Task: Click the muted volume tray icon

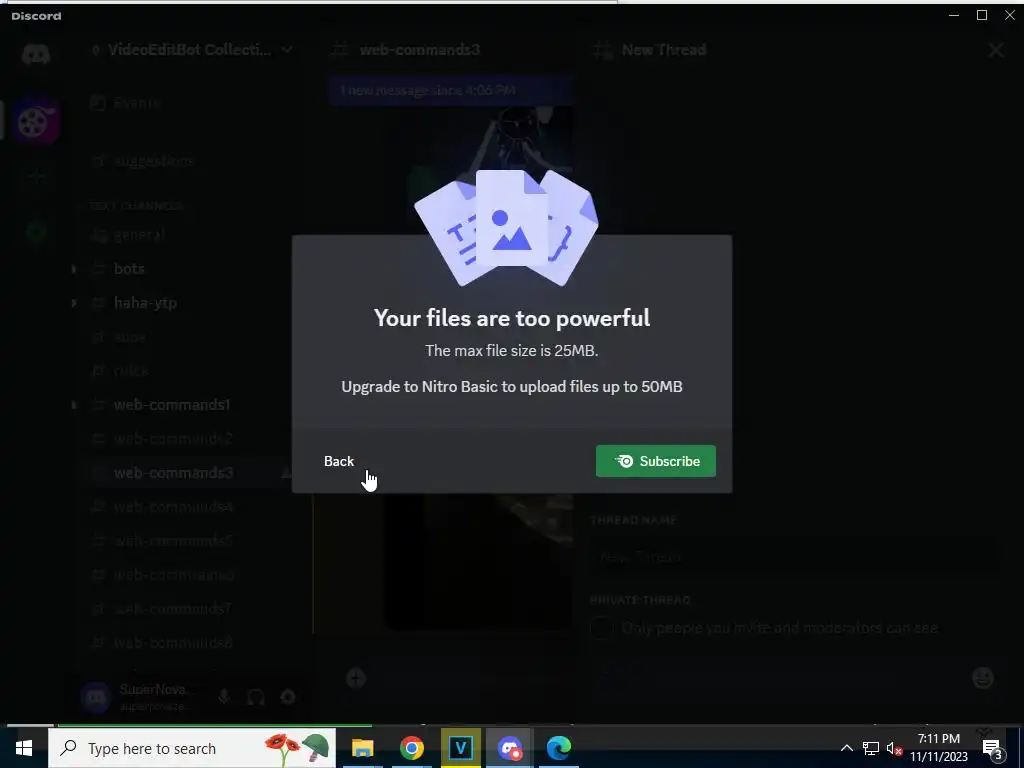Action: click(895, 748)
